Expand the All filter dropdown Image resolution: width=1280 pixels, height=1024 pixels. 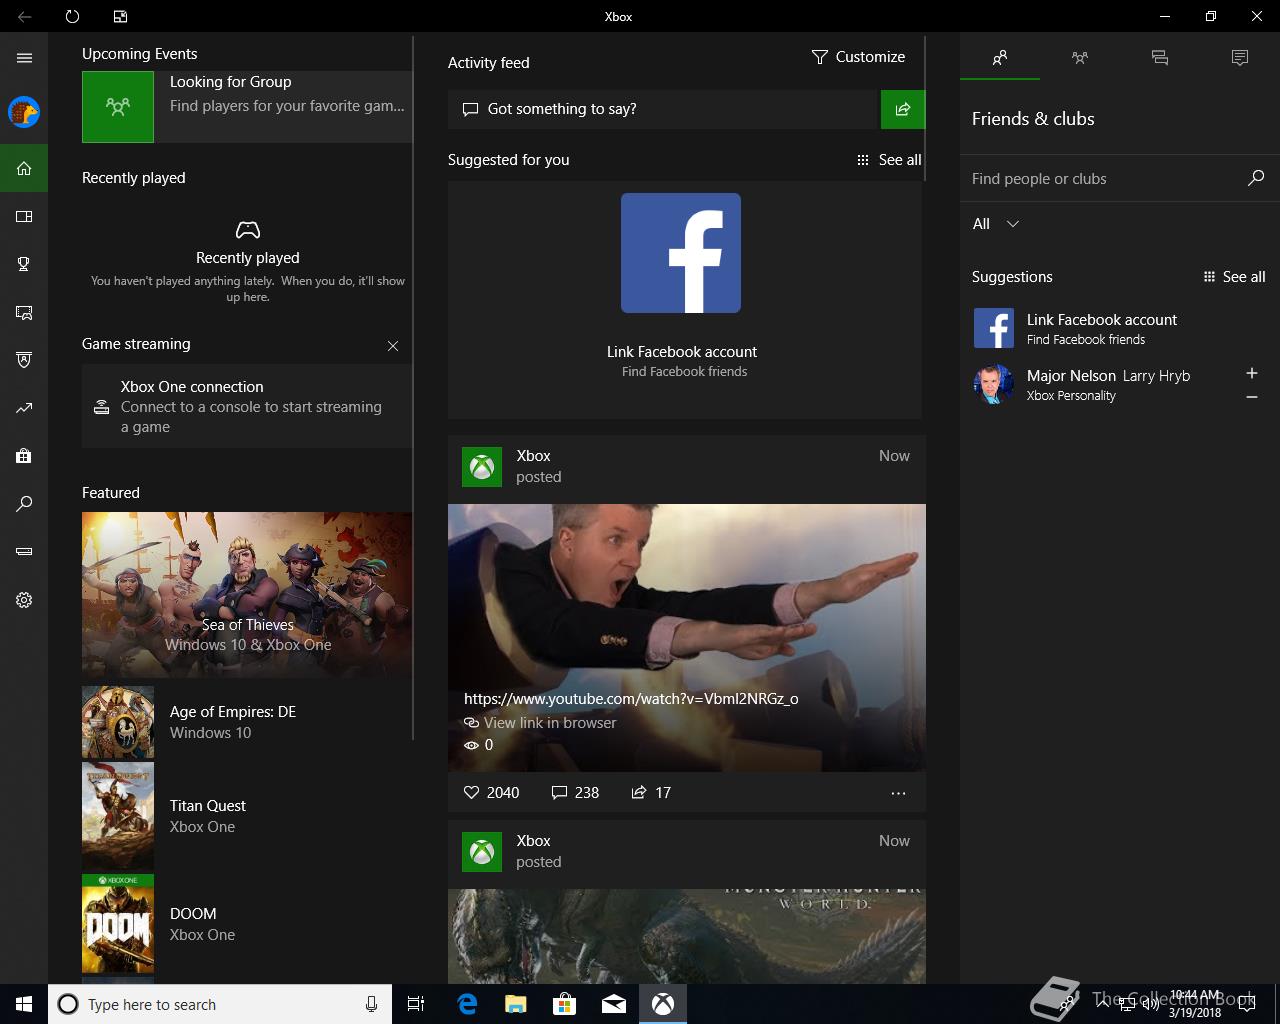point(996,224)
